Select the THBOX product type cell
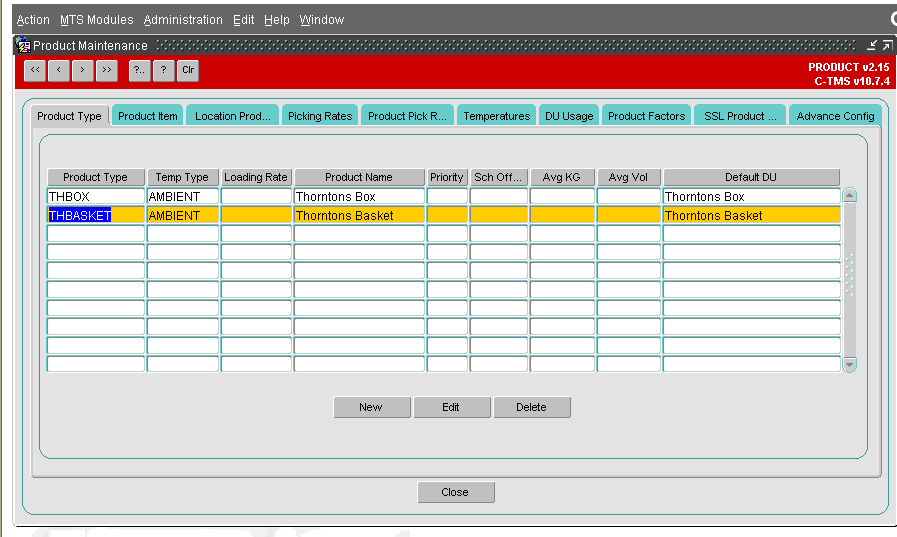 click(96, 197)
